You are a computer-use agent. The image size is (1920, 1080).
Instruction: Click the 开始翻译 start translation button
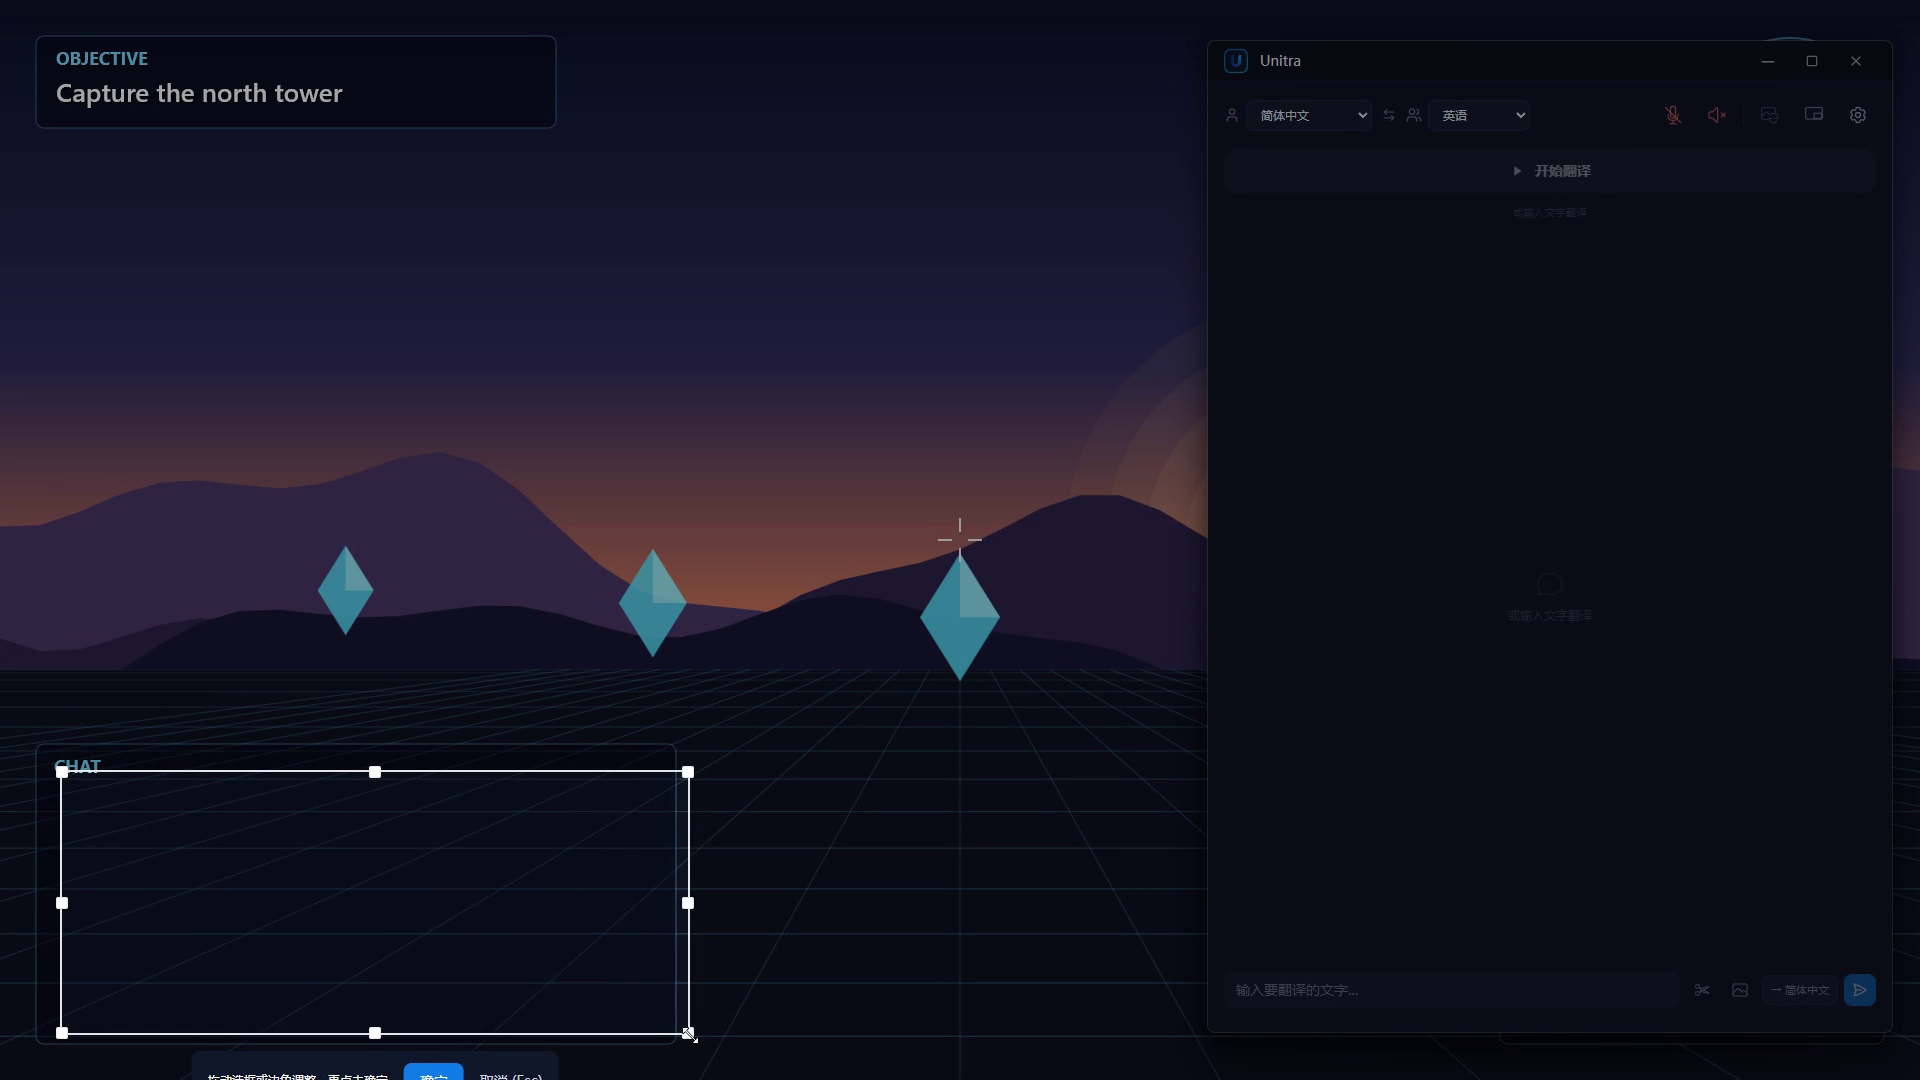click(1549, 171)
